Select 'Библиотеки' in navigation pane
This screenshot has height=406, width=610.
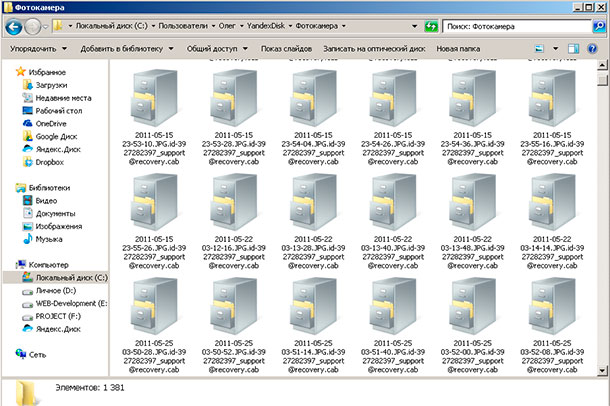(43, 187)
